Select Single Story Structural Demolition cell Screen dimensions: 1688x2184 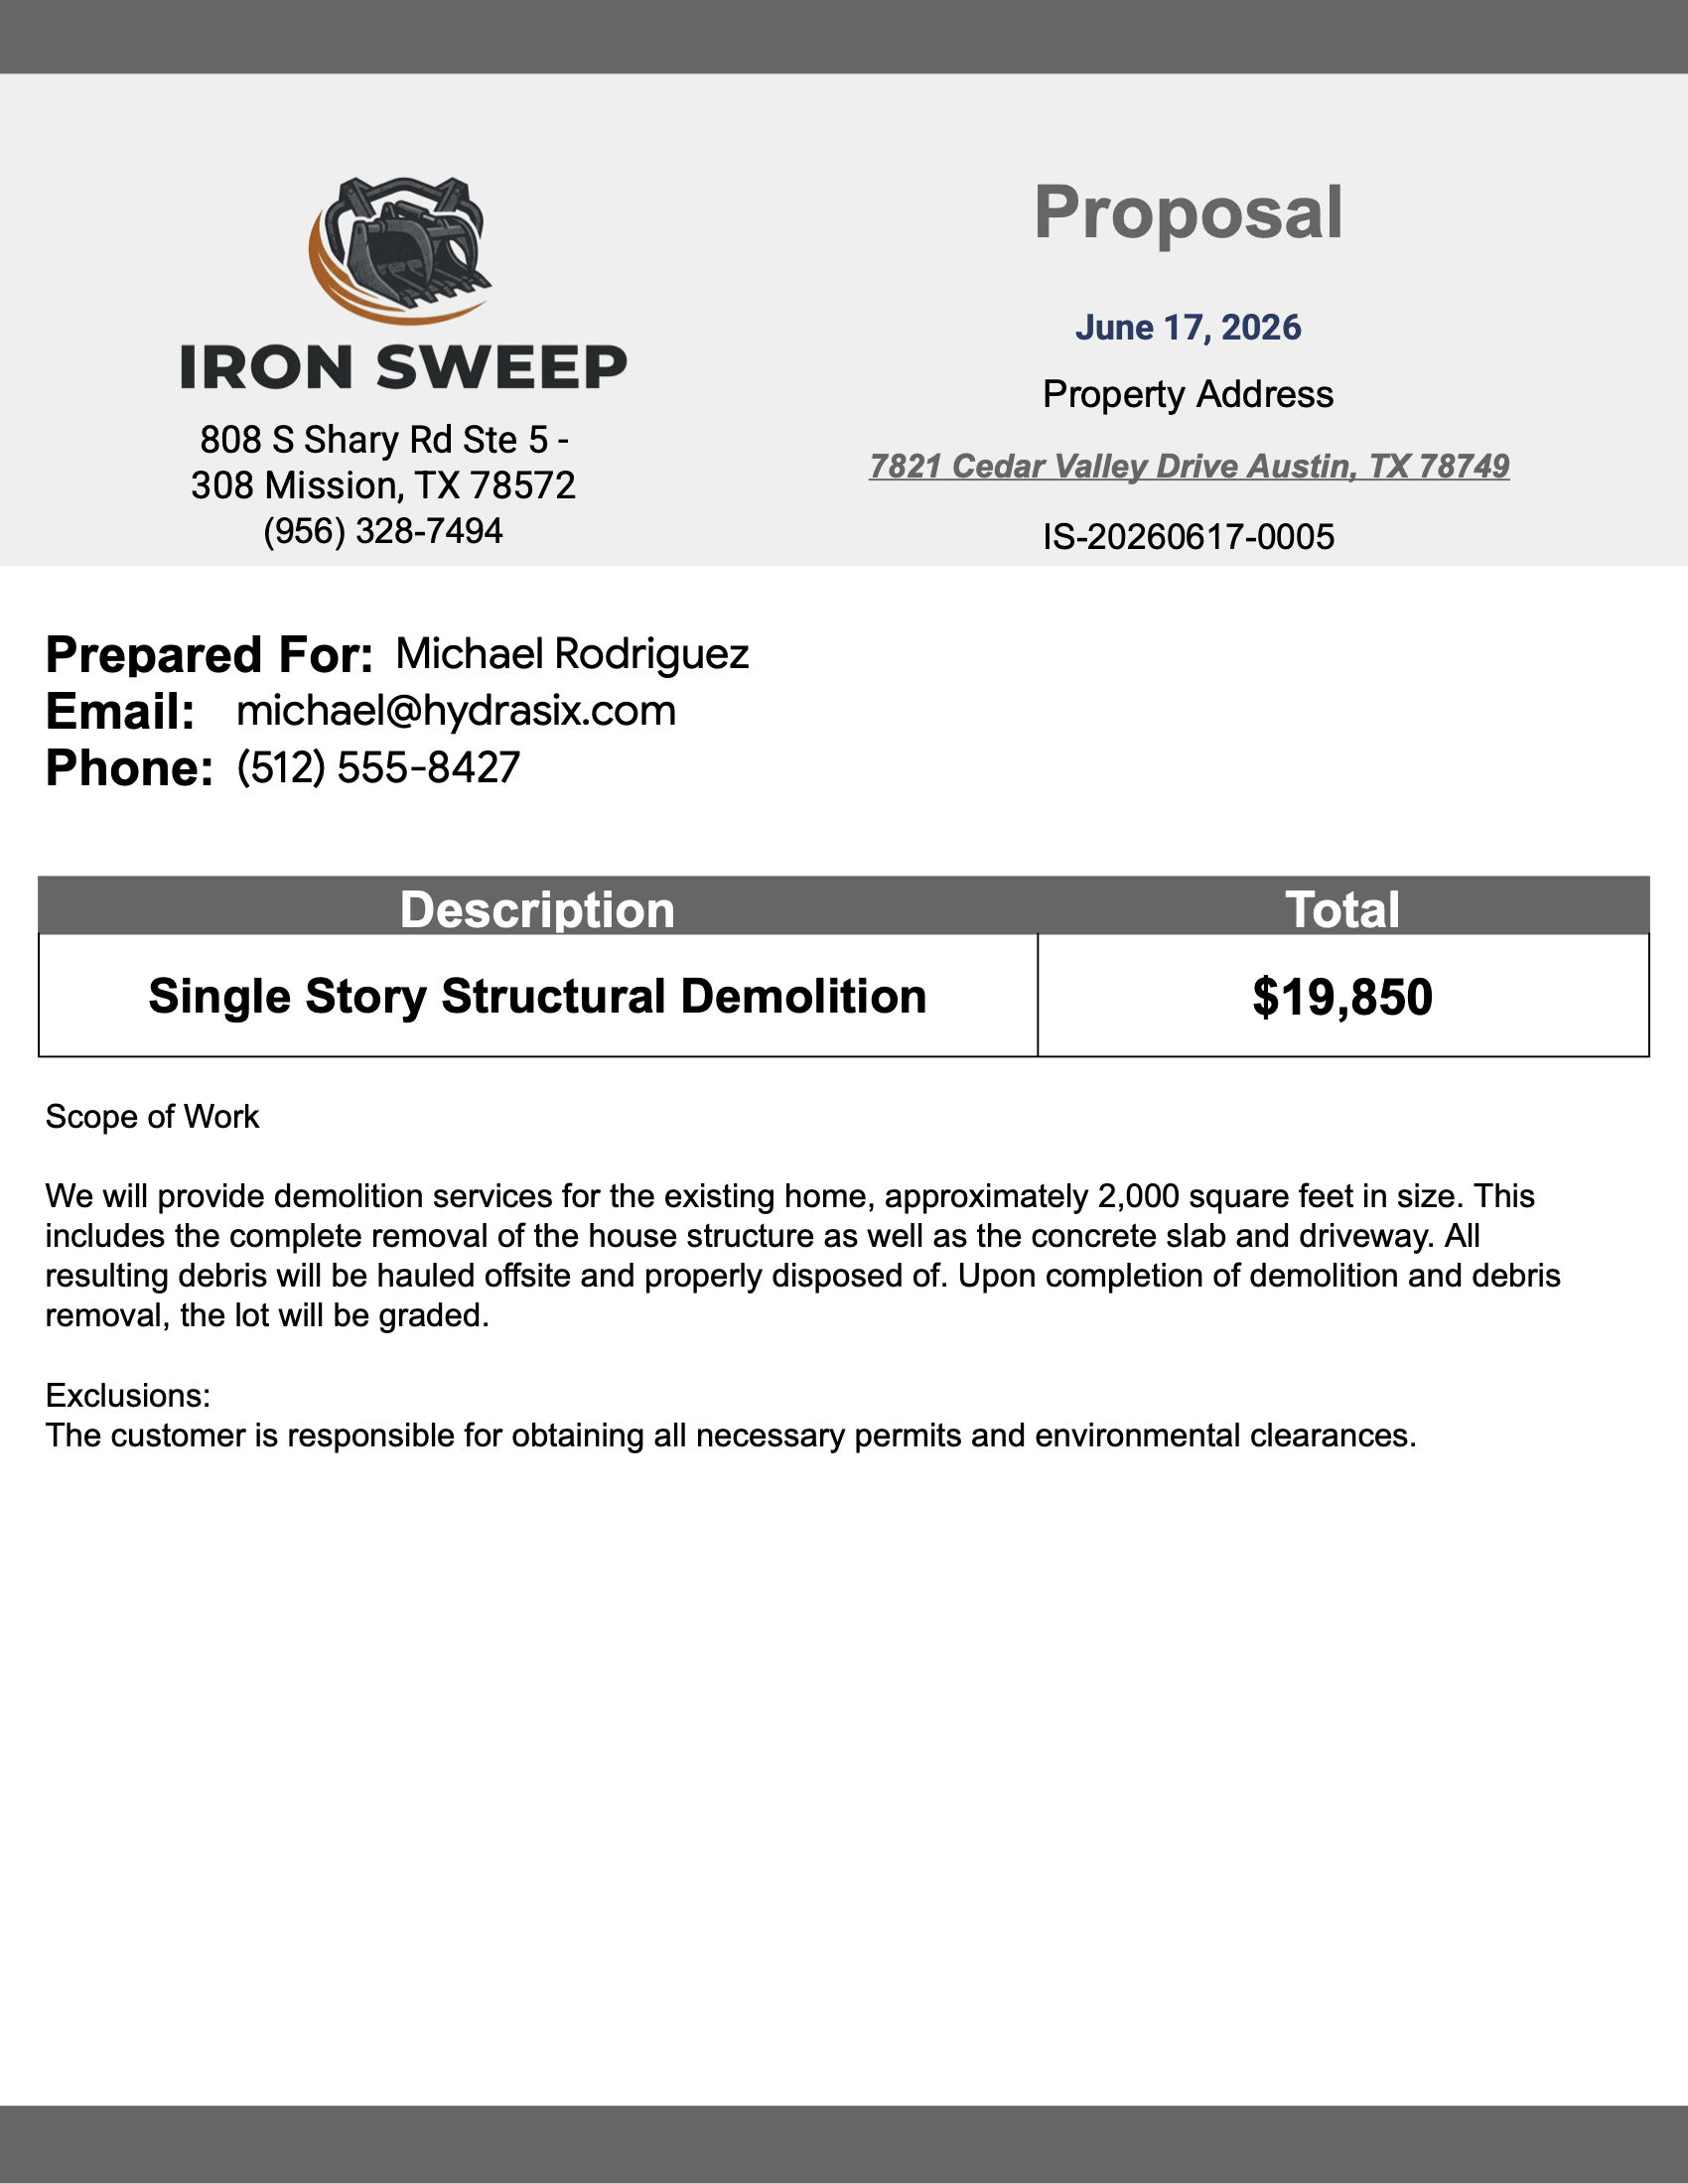coord(538,996)
